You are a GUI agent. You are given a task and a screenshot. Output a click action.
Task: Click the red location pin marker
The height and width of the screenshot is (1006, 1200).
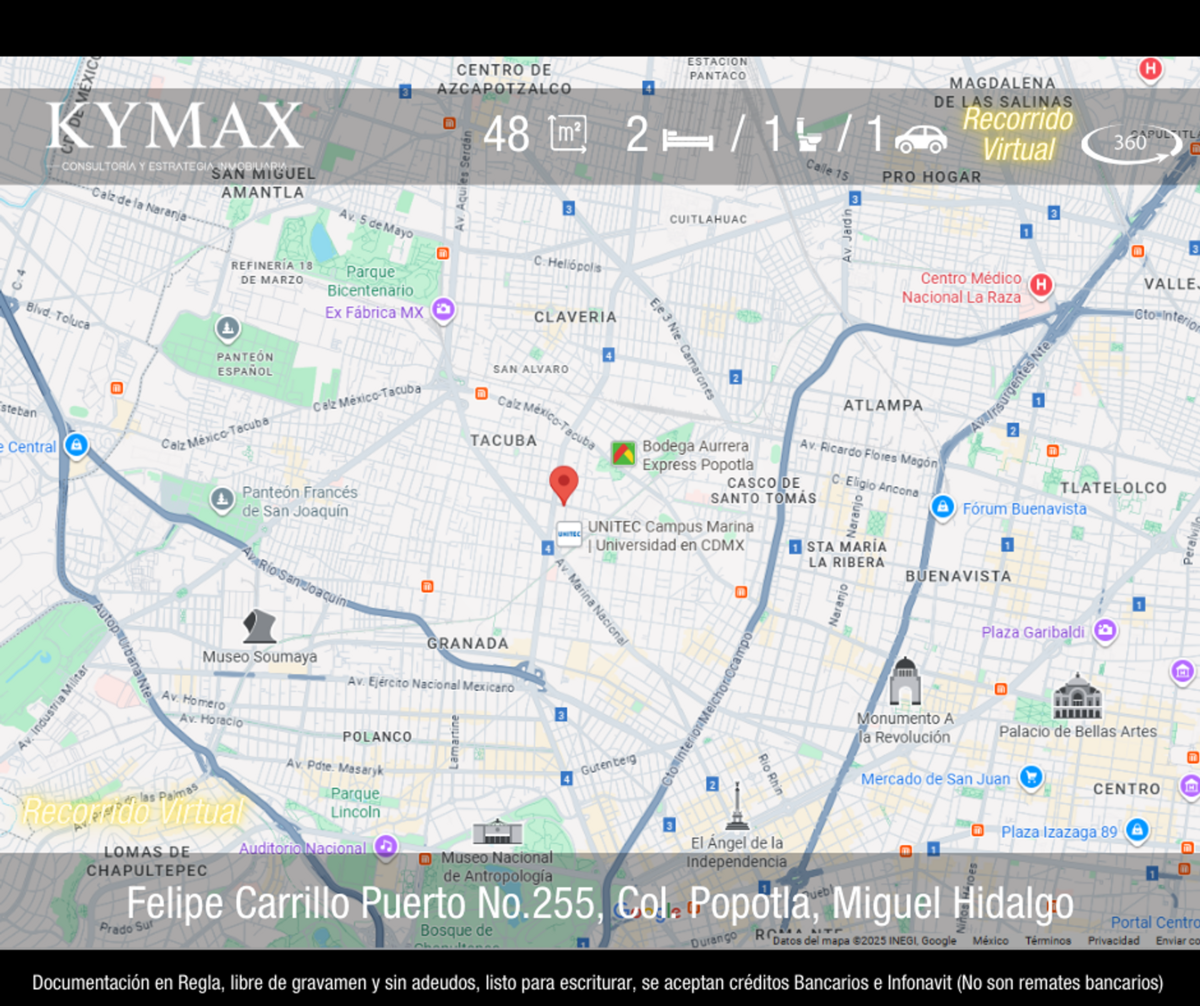(x=564, y=485)
